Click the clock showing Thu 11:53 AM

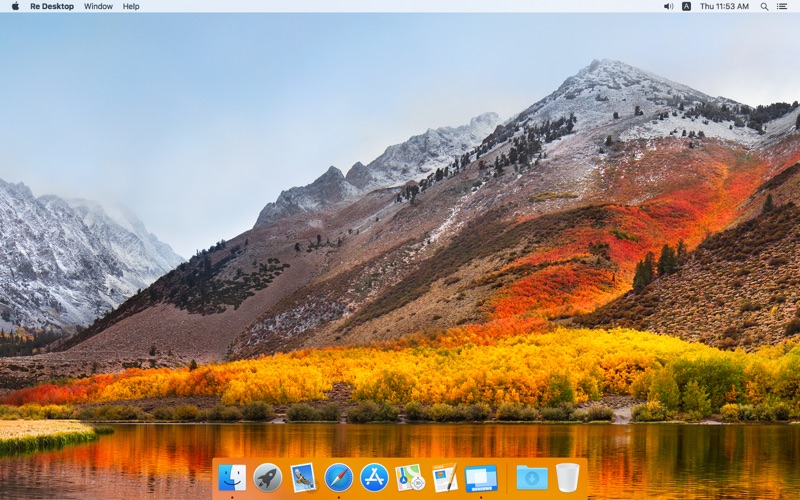tap(724, 6)
